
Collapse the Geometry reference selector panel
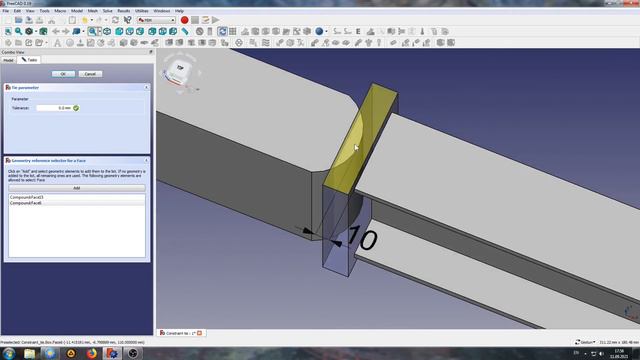(x=147, y=160)
